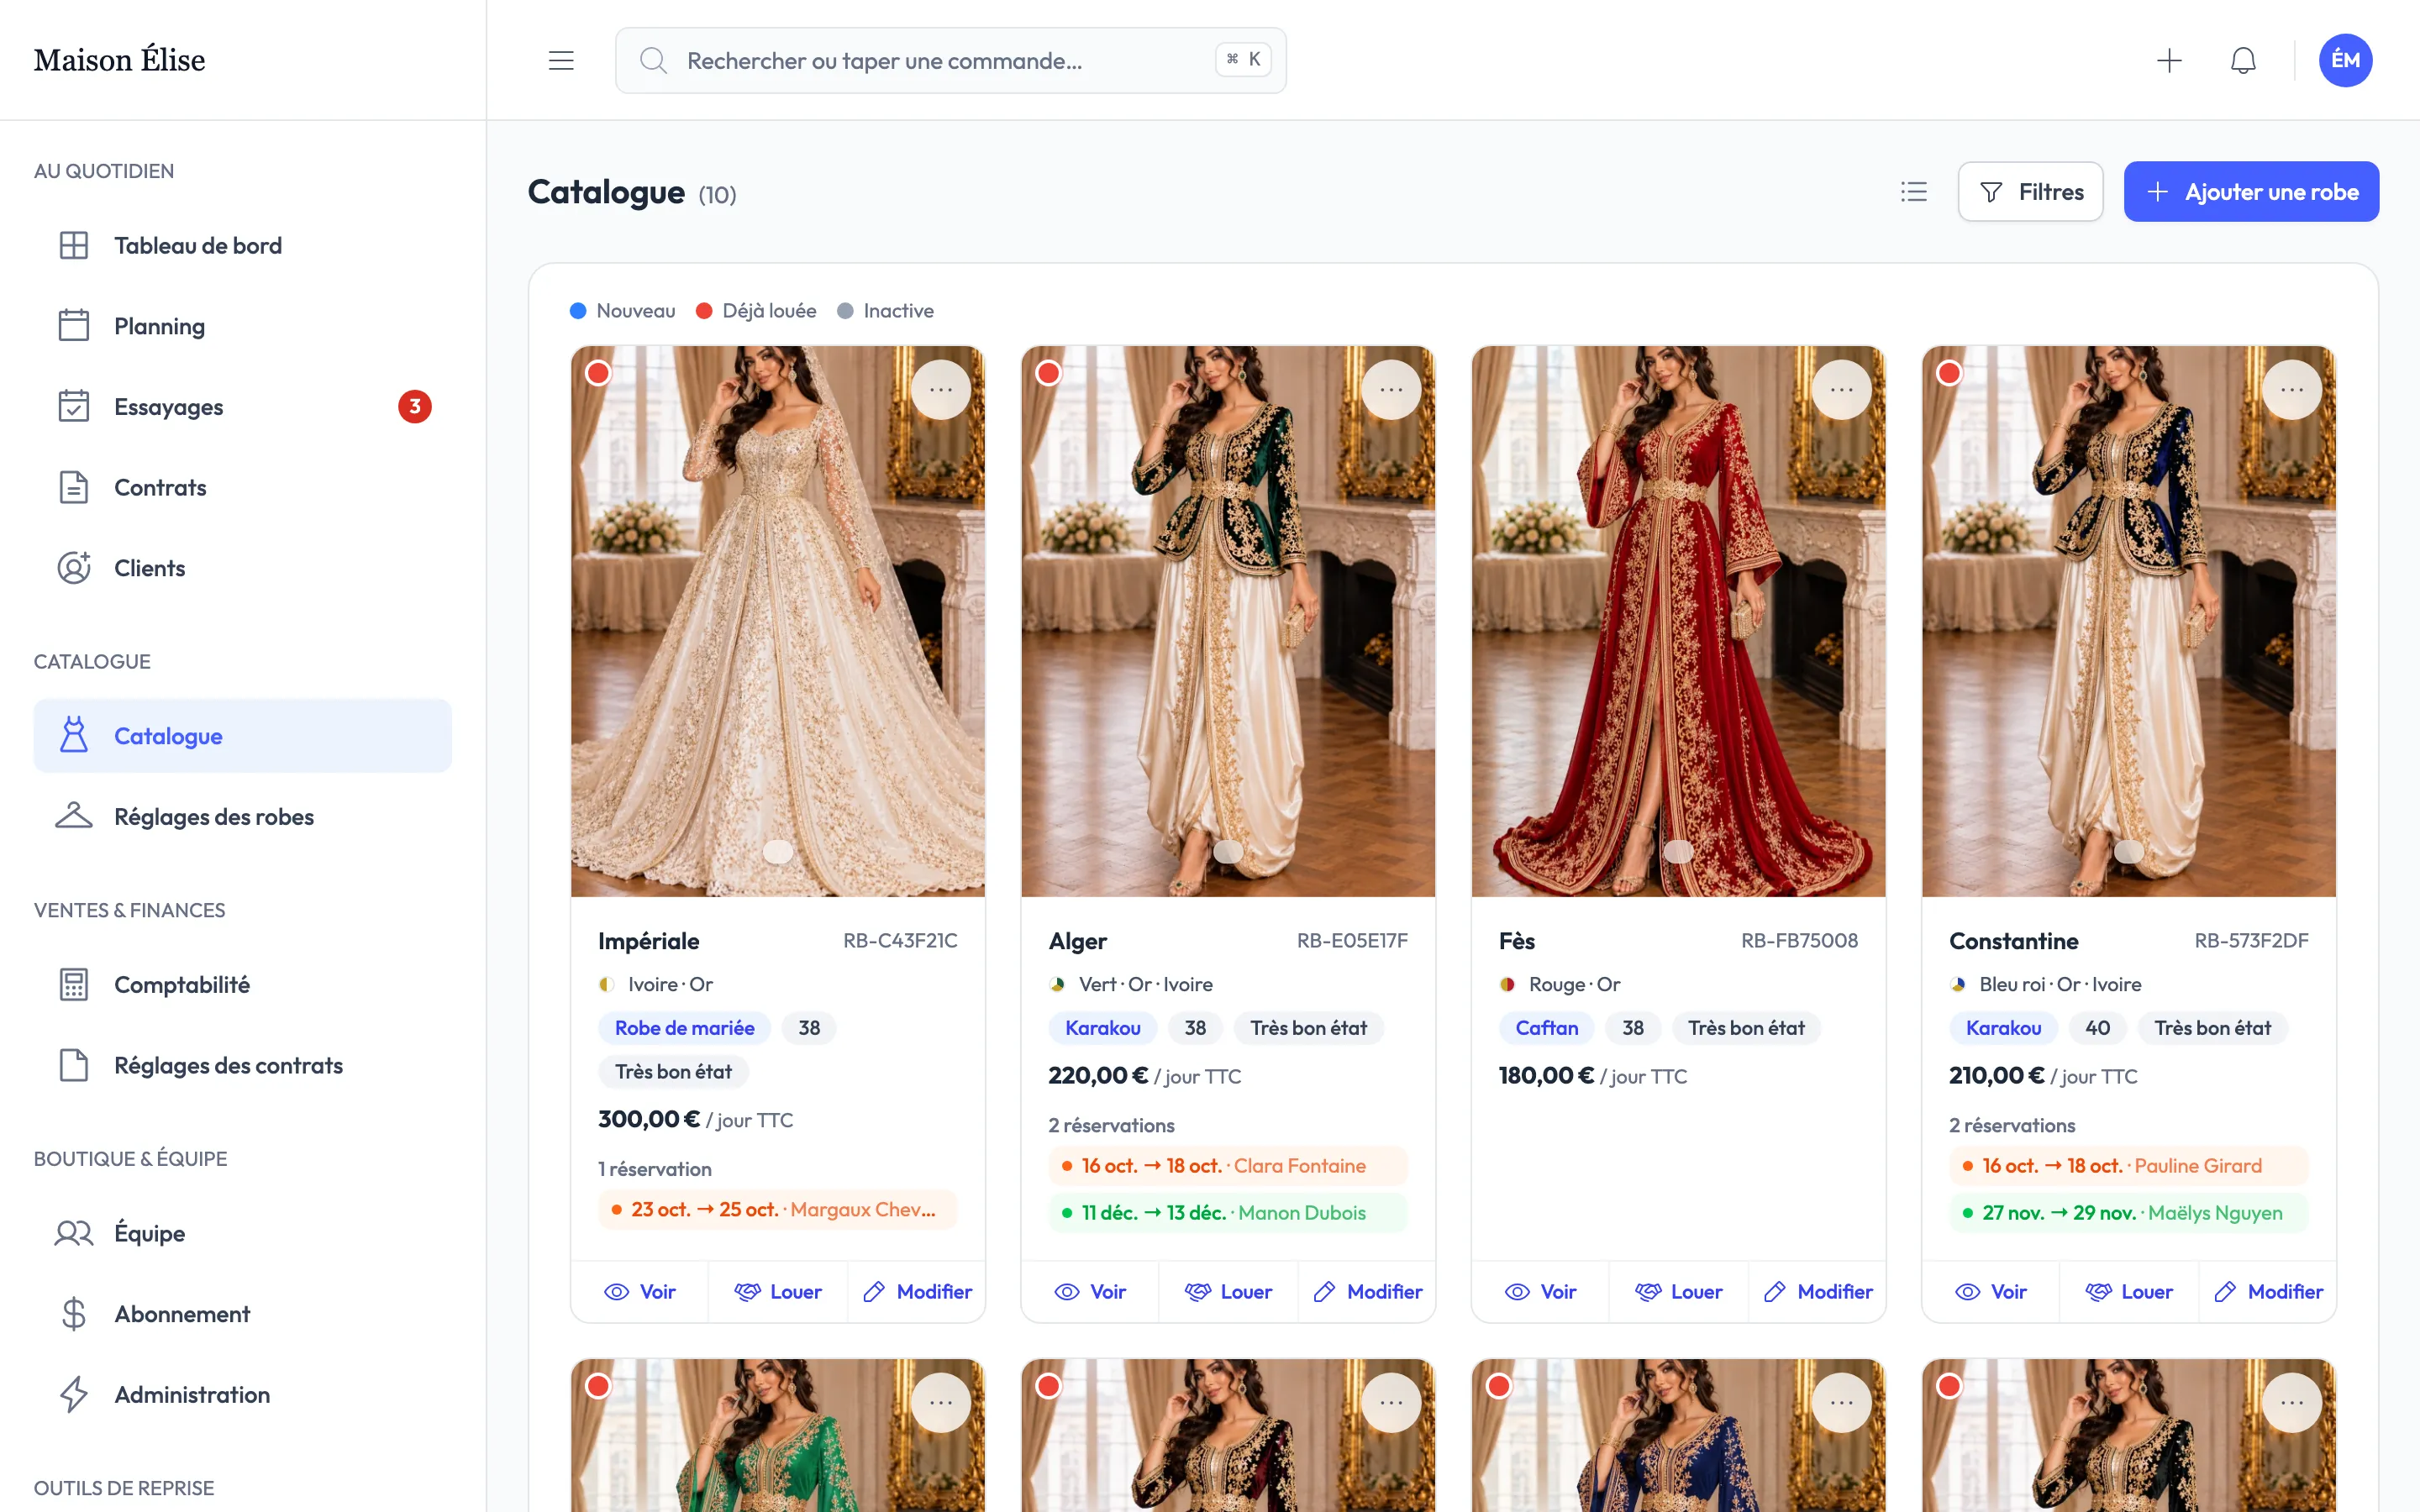Click the Rouge · Or color swatch on Fès
The image size is (2420, 1512).
(1507, 985)
